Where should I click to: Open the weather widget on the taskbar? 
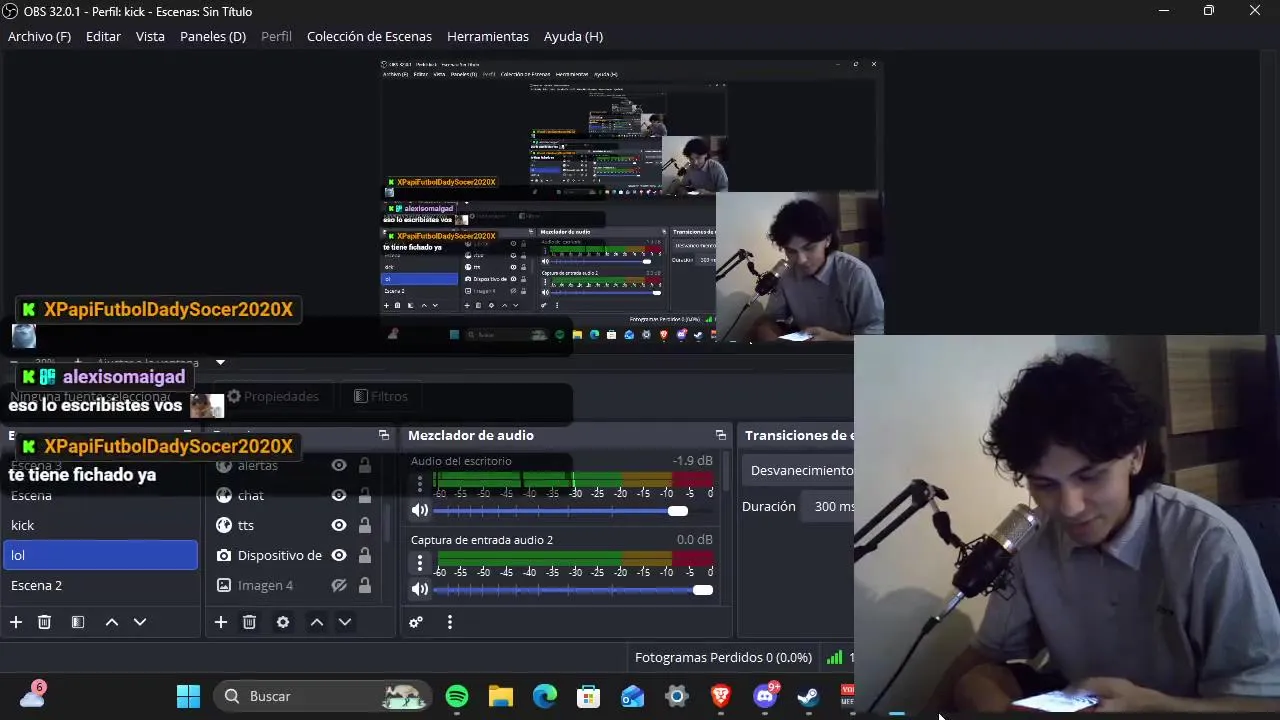(32, 695)
